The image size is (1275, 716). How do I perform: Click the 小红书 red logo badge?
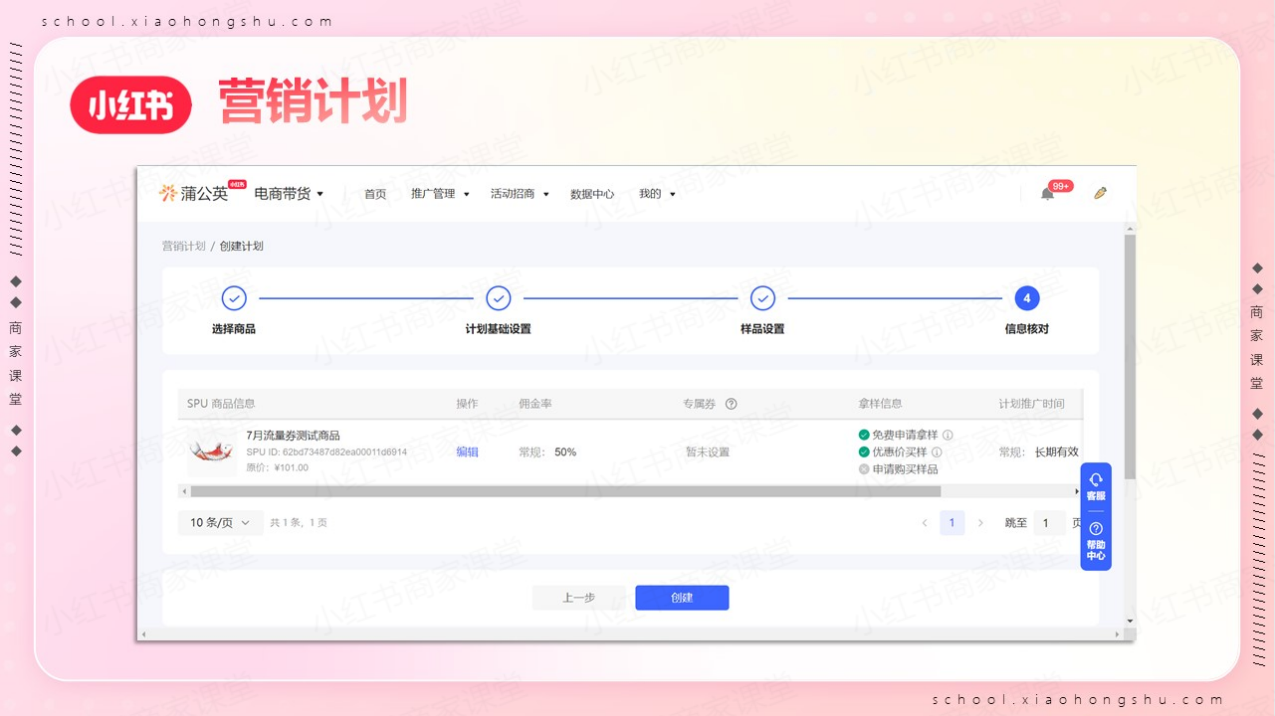(x=131, y=105)
